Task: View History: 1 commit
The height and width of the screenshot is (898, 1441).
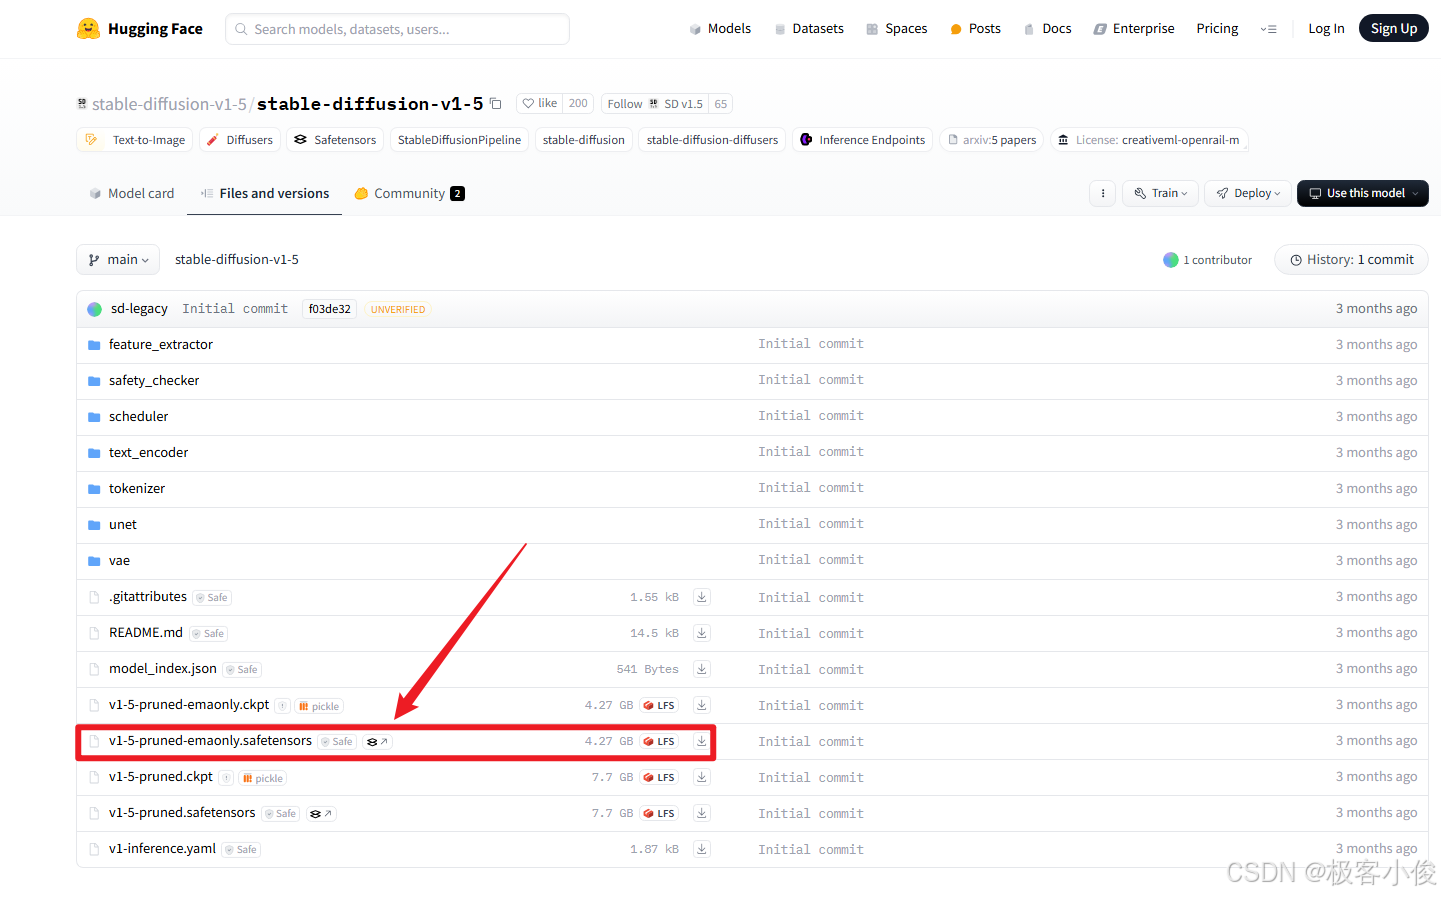Action: 1351,260
